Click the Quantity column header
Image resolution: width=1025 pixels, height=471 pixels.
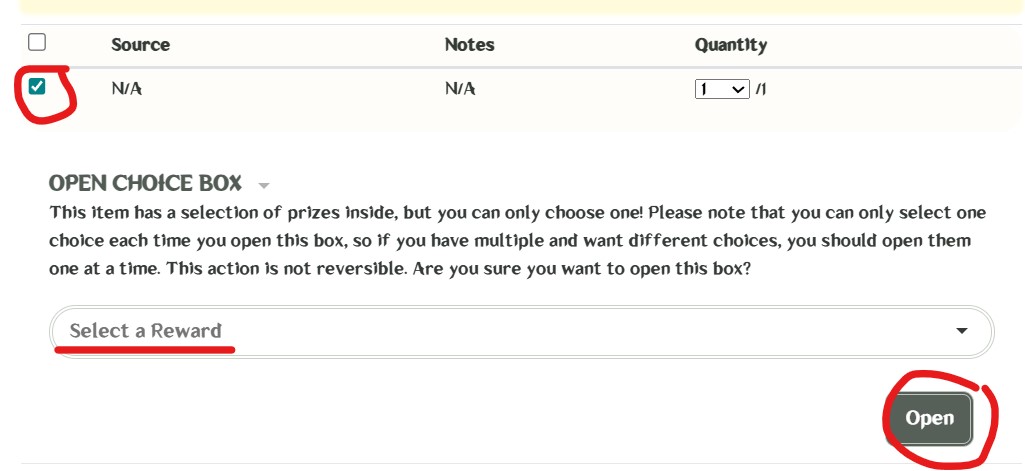coord(730,45)
